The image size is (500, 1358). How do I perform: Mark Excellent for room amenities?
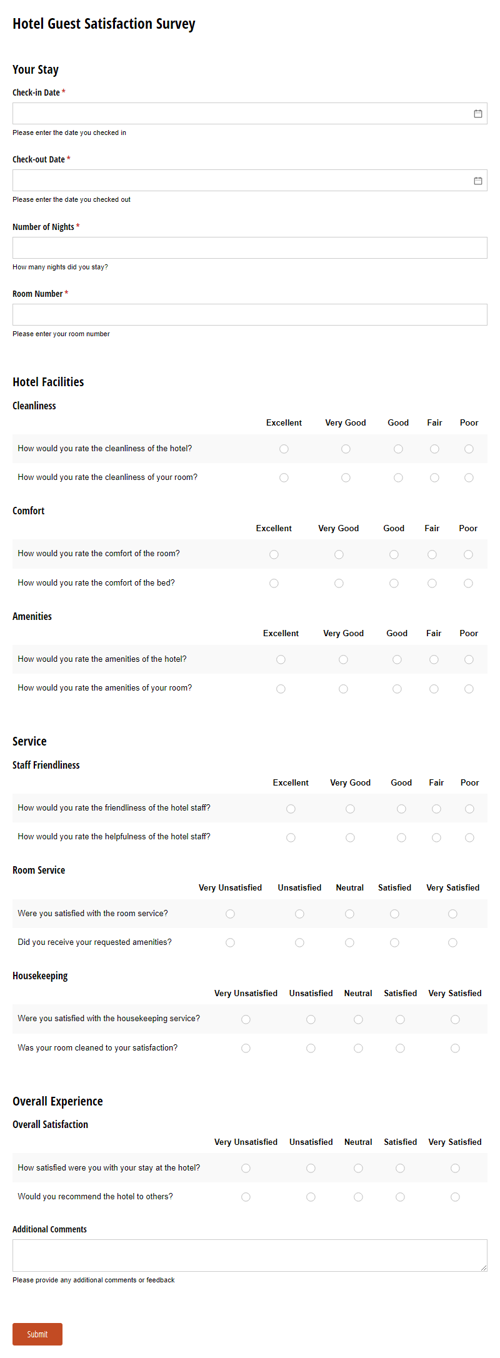click(x=281, y=689)
